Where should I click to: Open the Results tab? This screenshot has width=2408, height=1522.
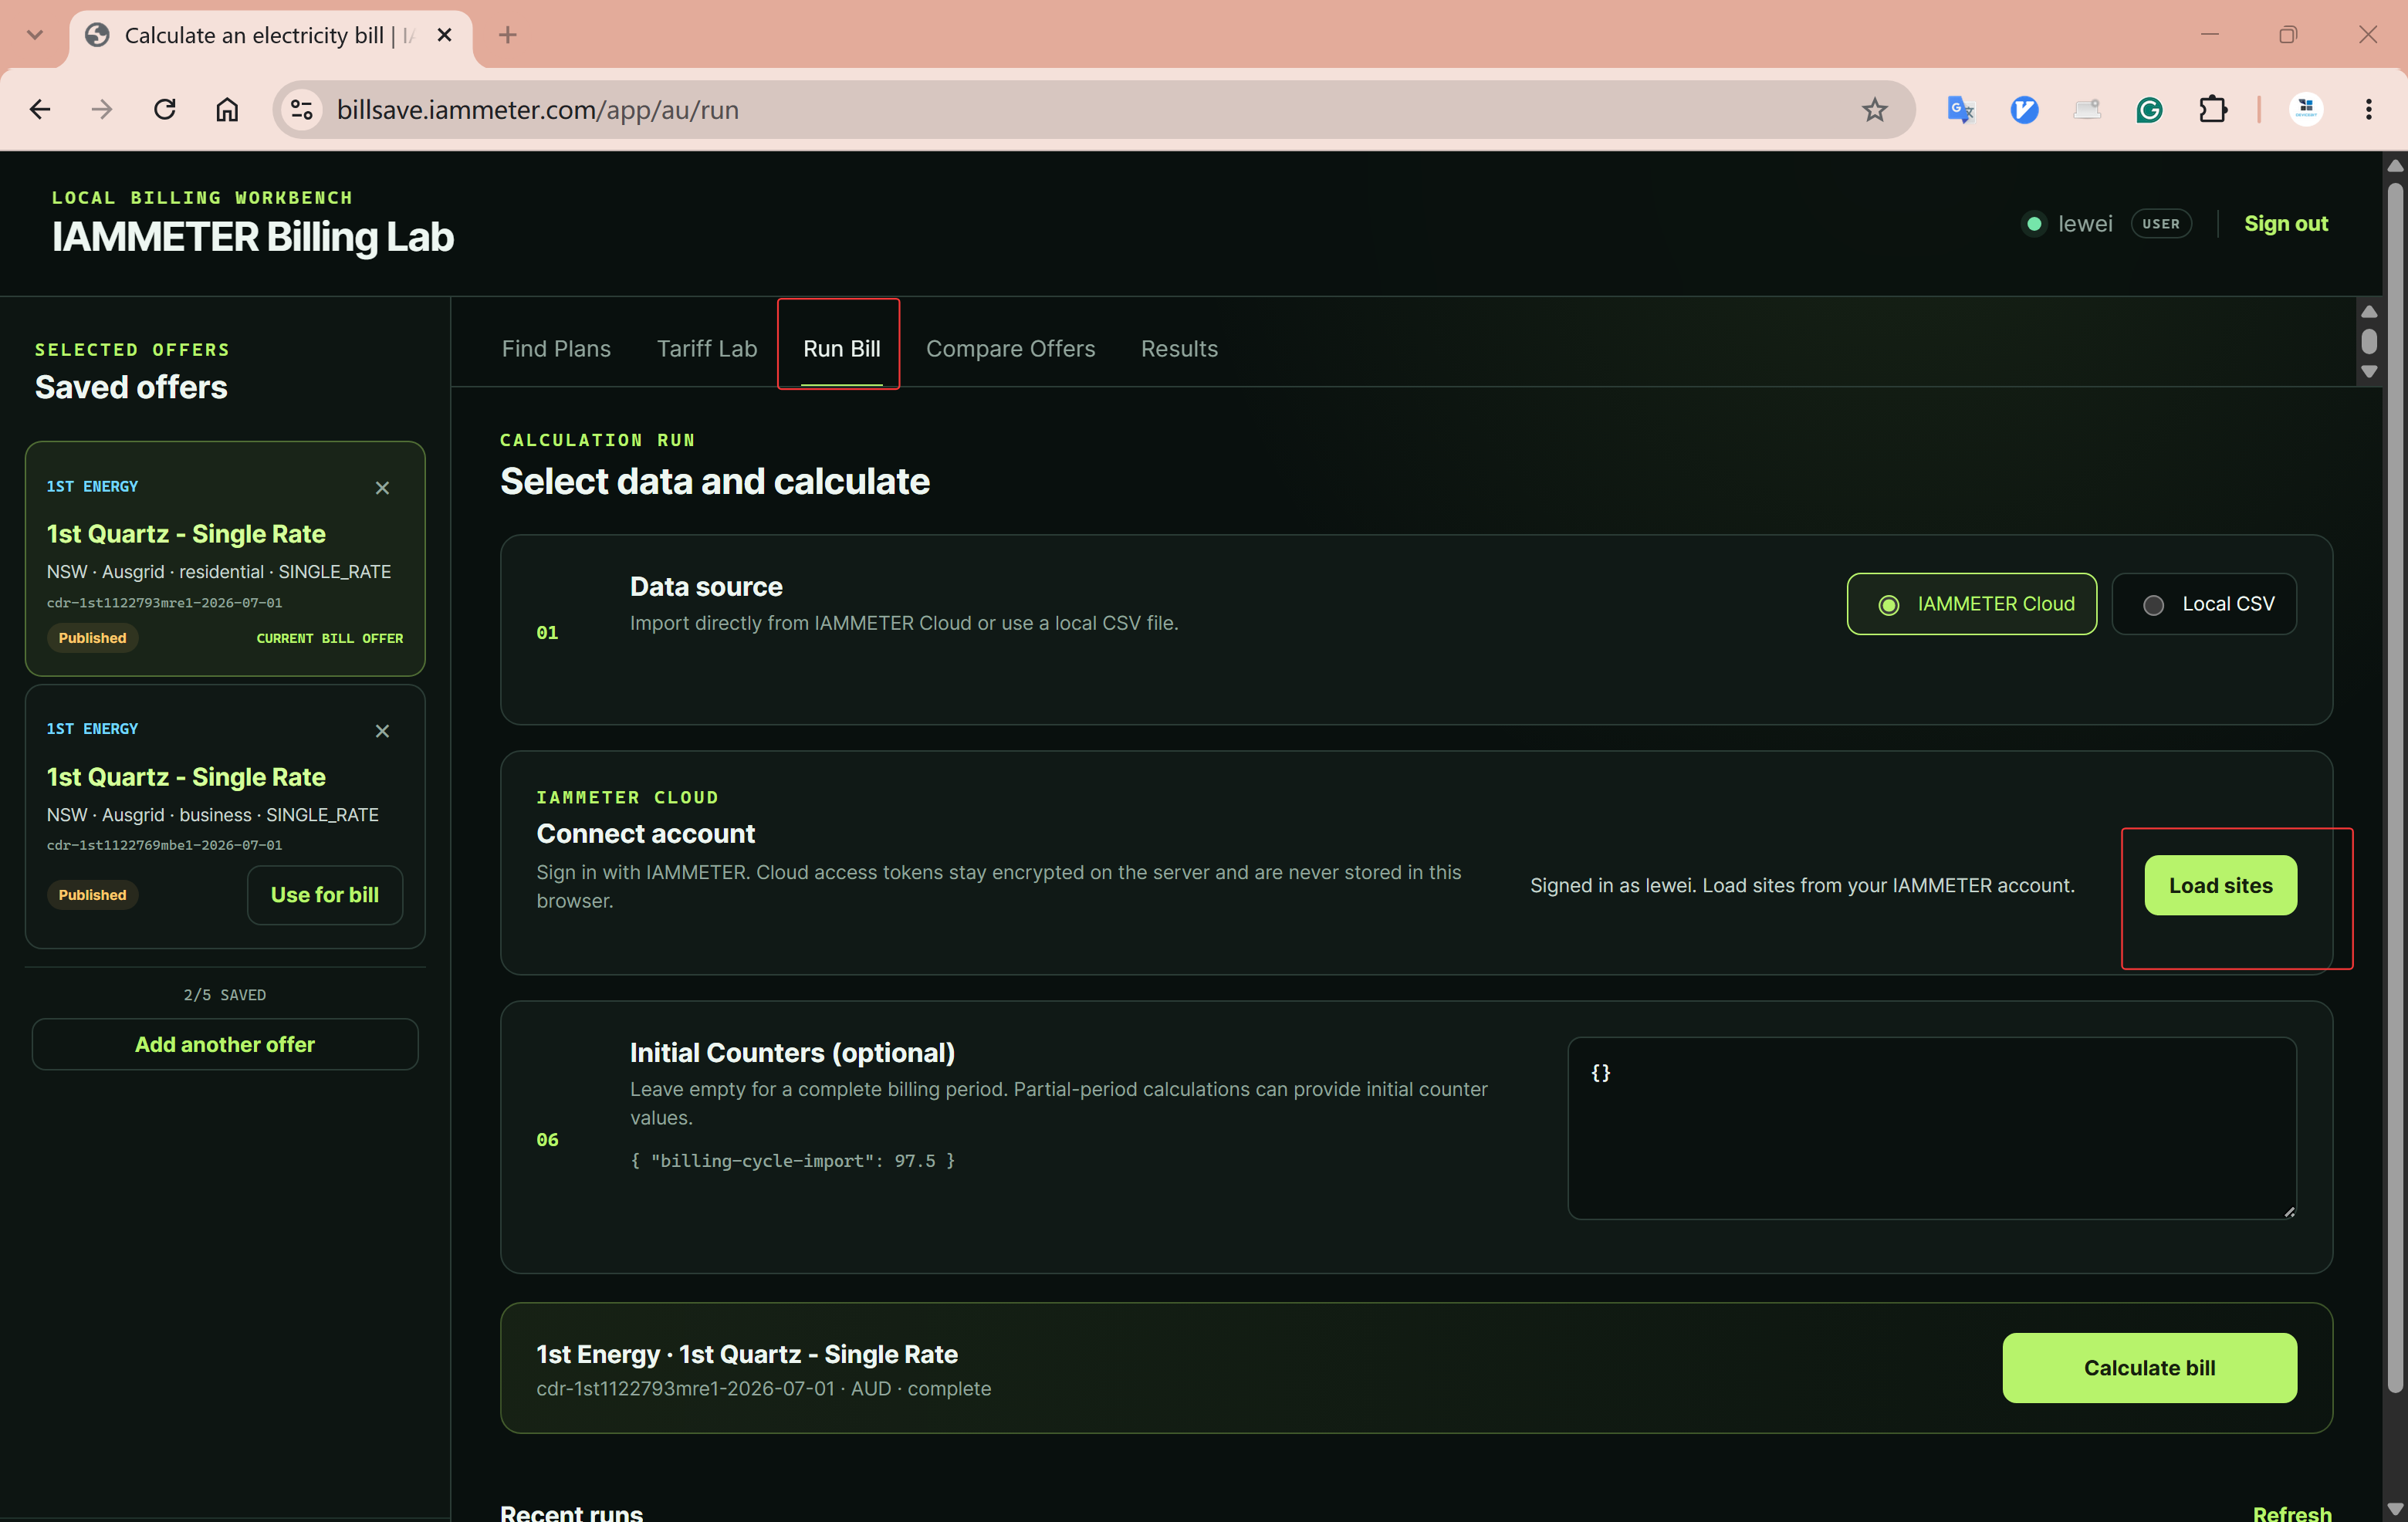pyautogui.click(x=1179, y=349)
